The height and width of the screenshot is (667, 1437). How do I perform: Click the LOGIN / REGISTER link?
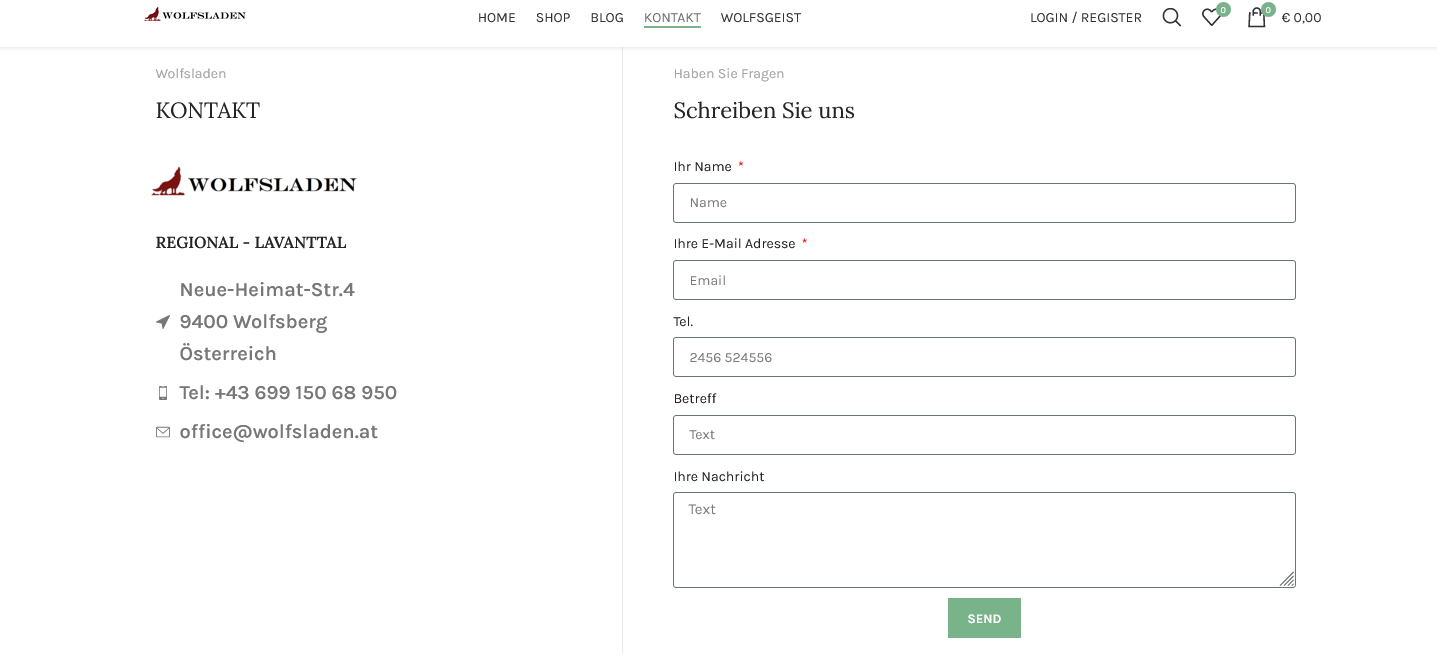pos(1085,18)
